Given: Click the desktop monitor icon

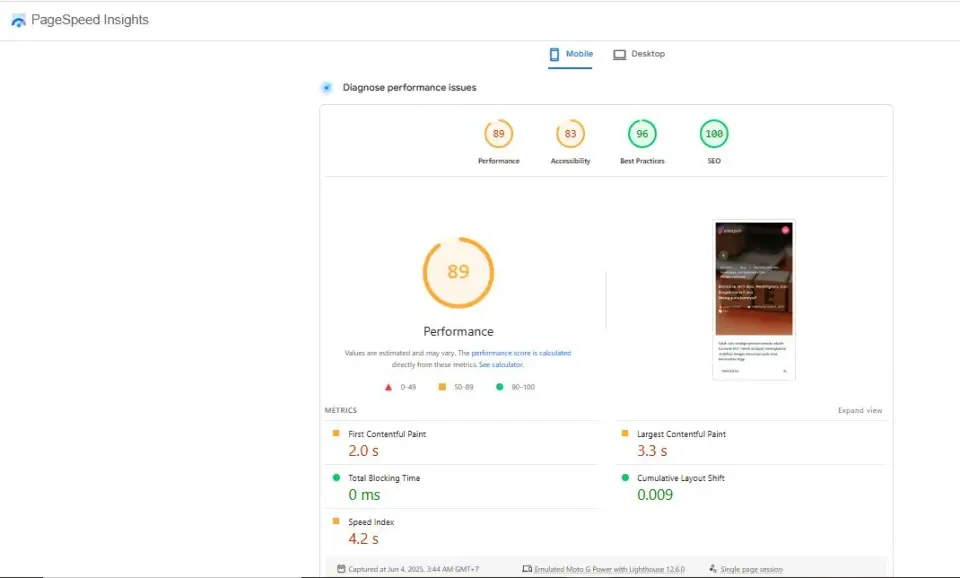Looking at the screenshot, I should (620, 54).
